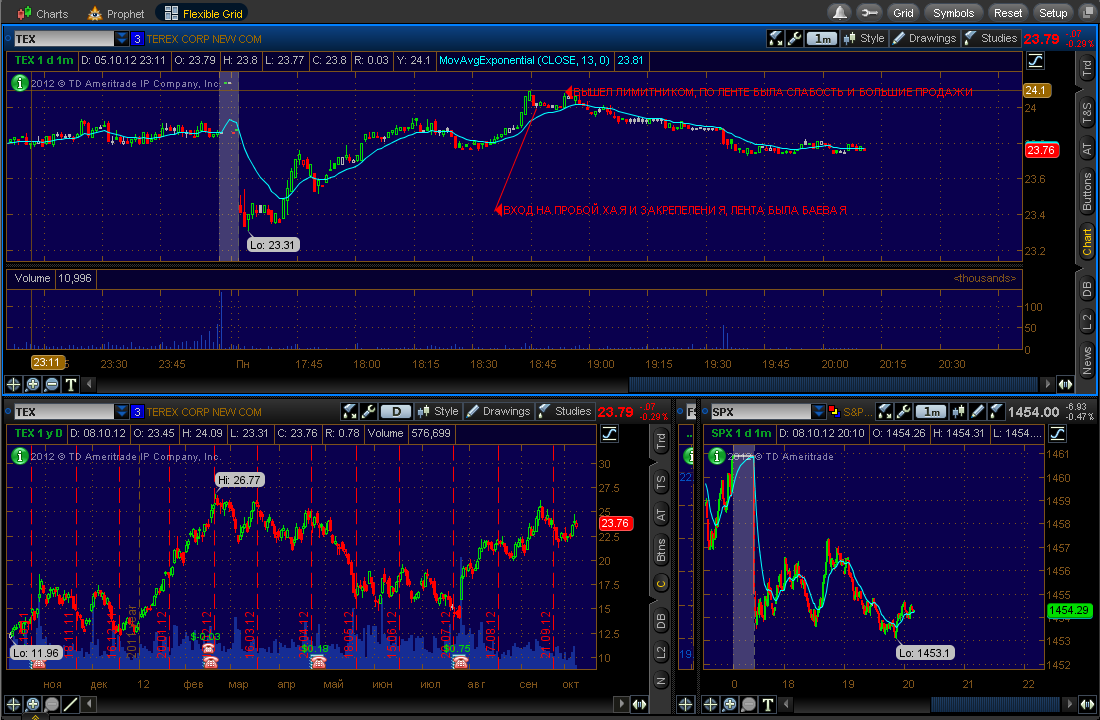Toggle the DB side panel on upper chart
1100x720 pixels.
1087,288
